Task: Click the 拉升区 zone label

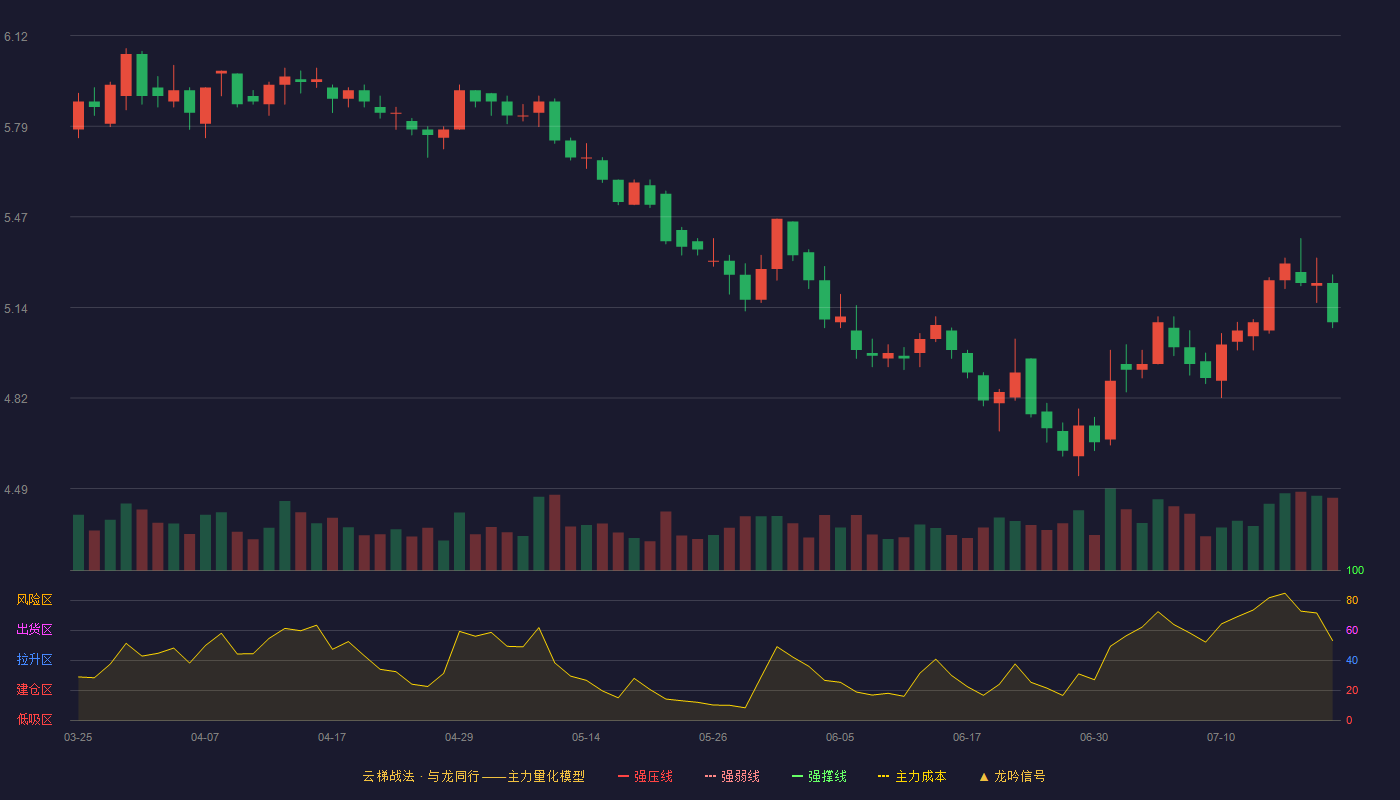Action: [x=34, y=660]
